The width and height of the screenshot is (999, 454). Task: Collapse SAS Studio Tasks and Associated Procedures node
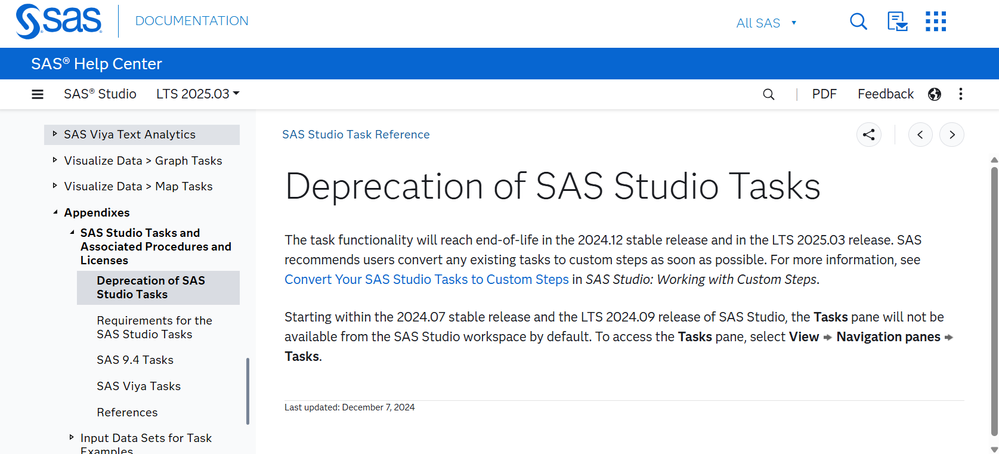tap(71, 233)
